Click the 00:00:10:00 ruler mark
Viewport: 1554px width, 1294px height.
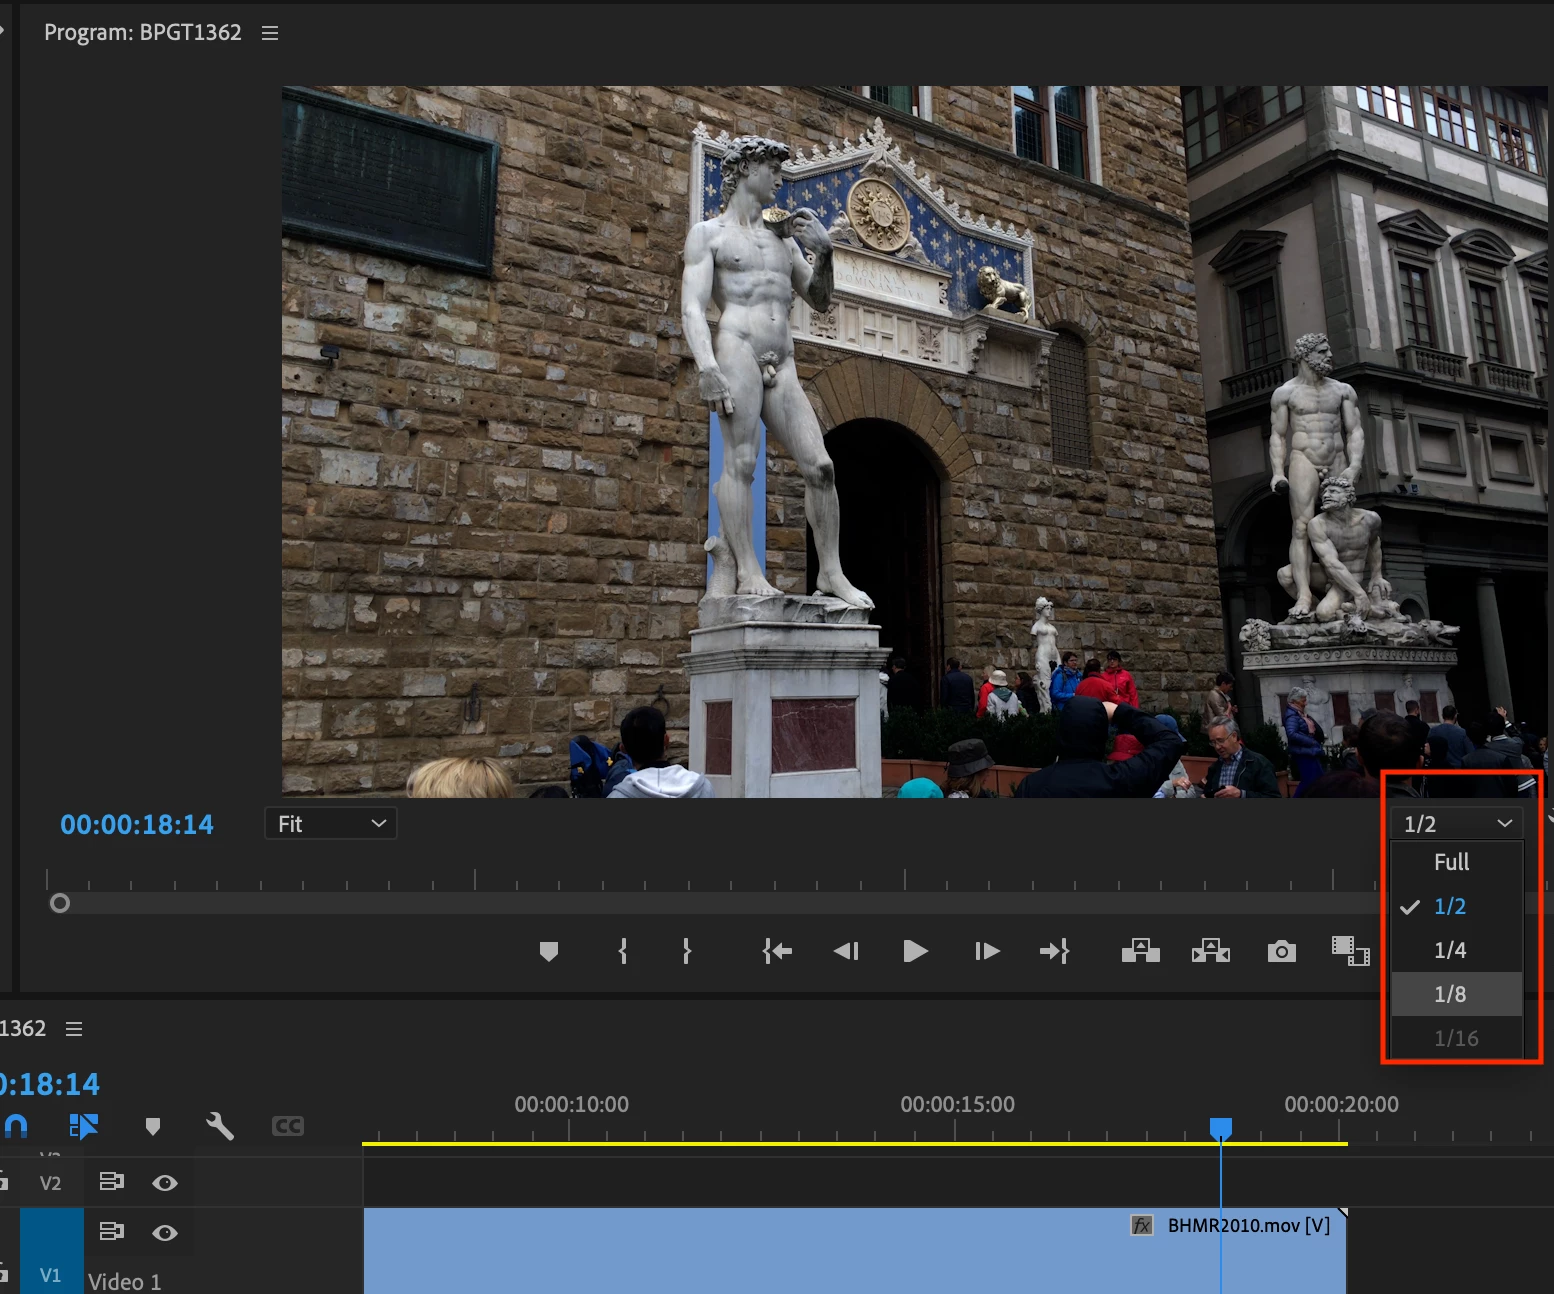571,1105
